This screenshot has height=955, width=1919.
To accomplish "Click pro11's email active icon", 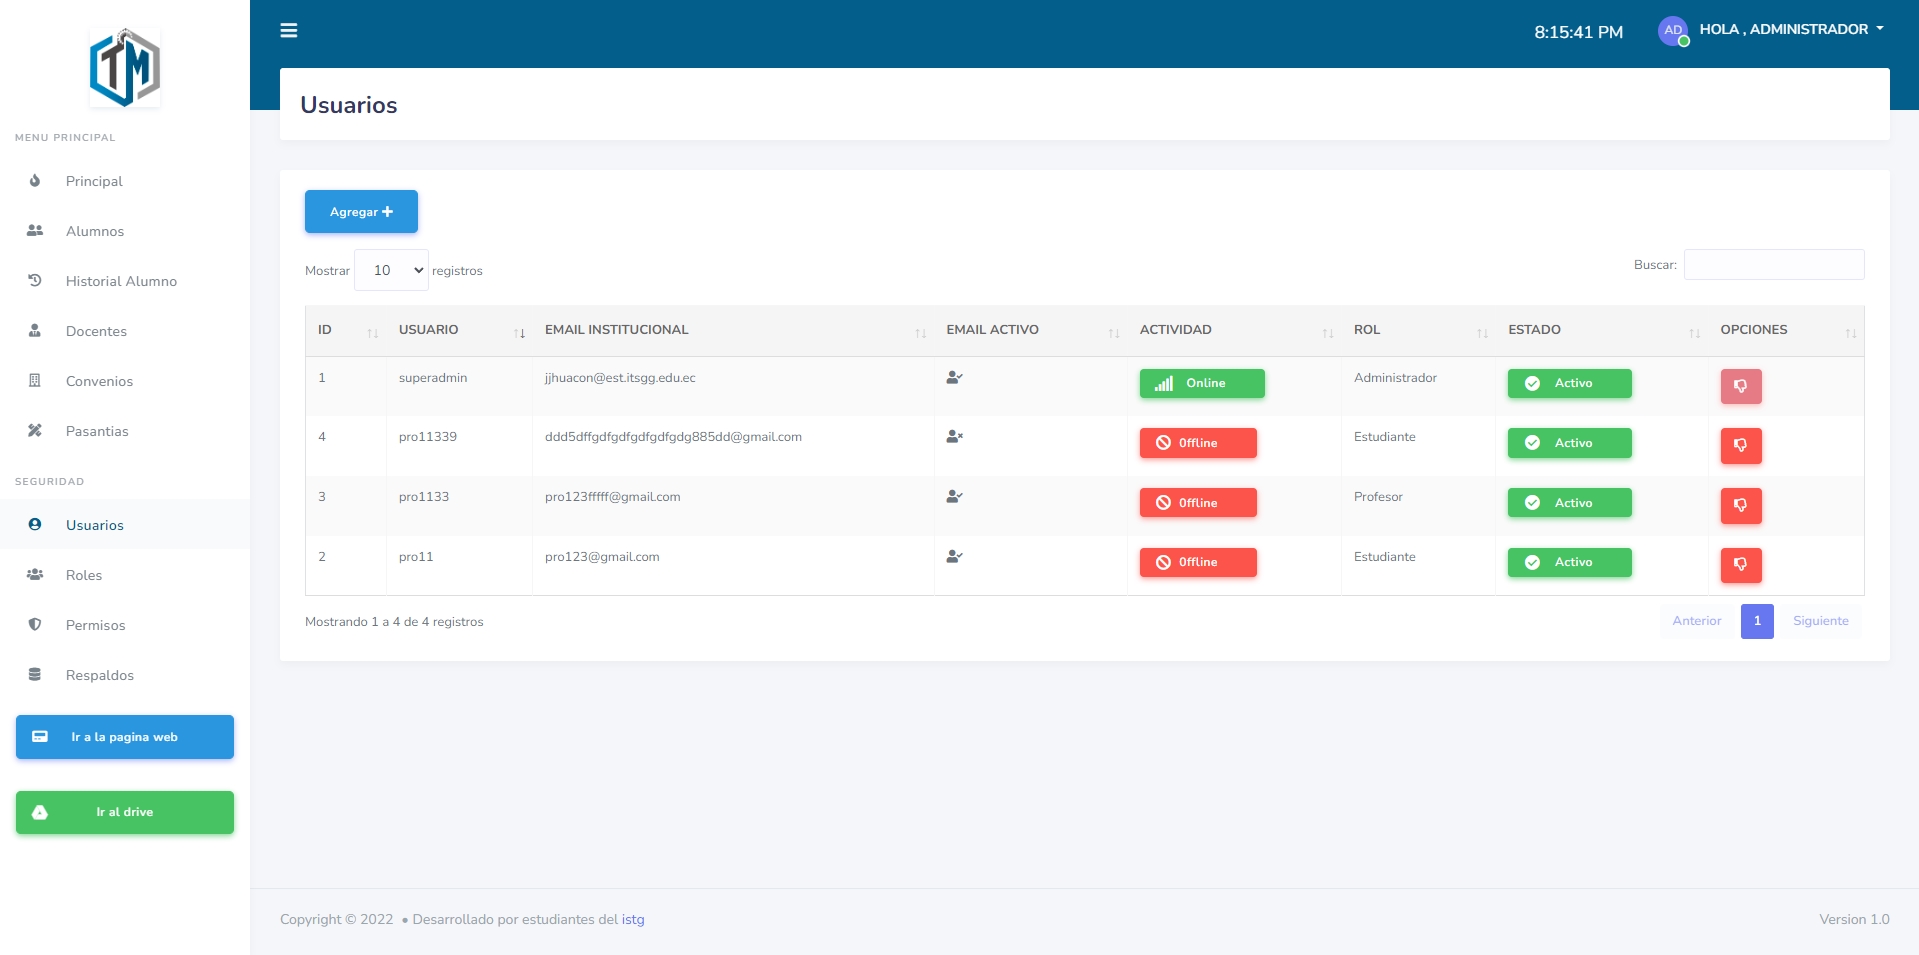I will (955, 557).
